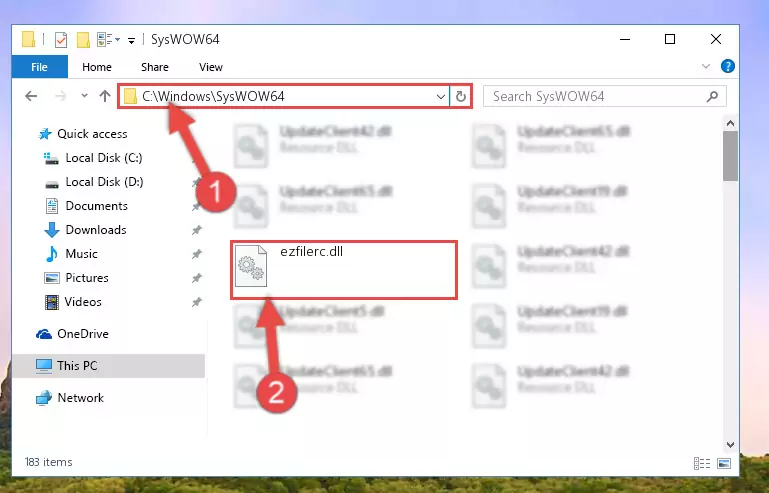
Task: Click the pin icon next to Videos
Action: click(196, 302)
